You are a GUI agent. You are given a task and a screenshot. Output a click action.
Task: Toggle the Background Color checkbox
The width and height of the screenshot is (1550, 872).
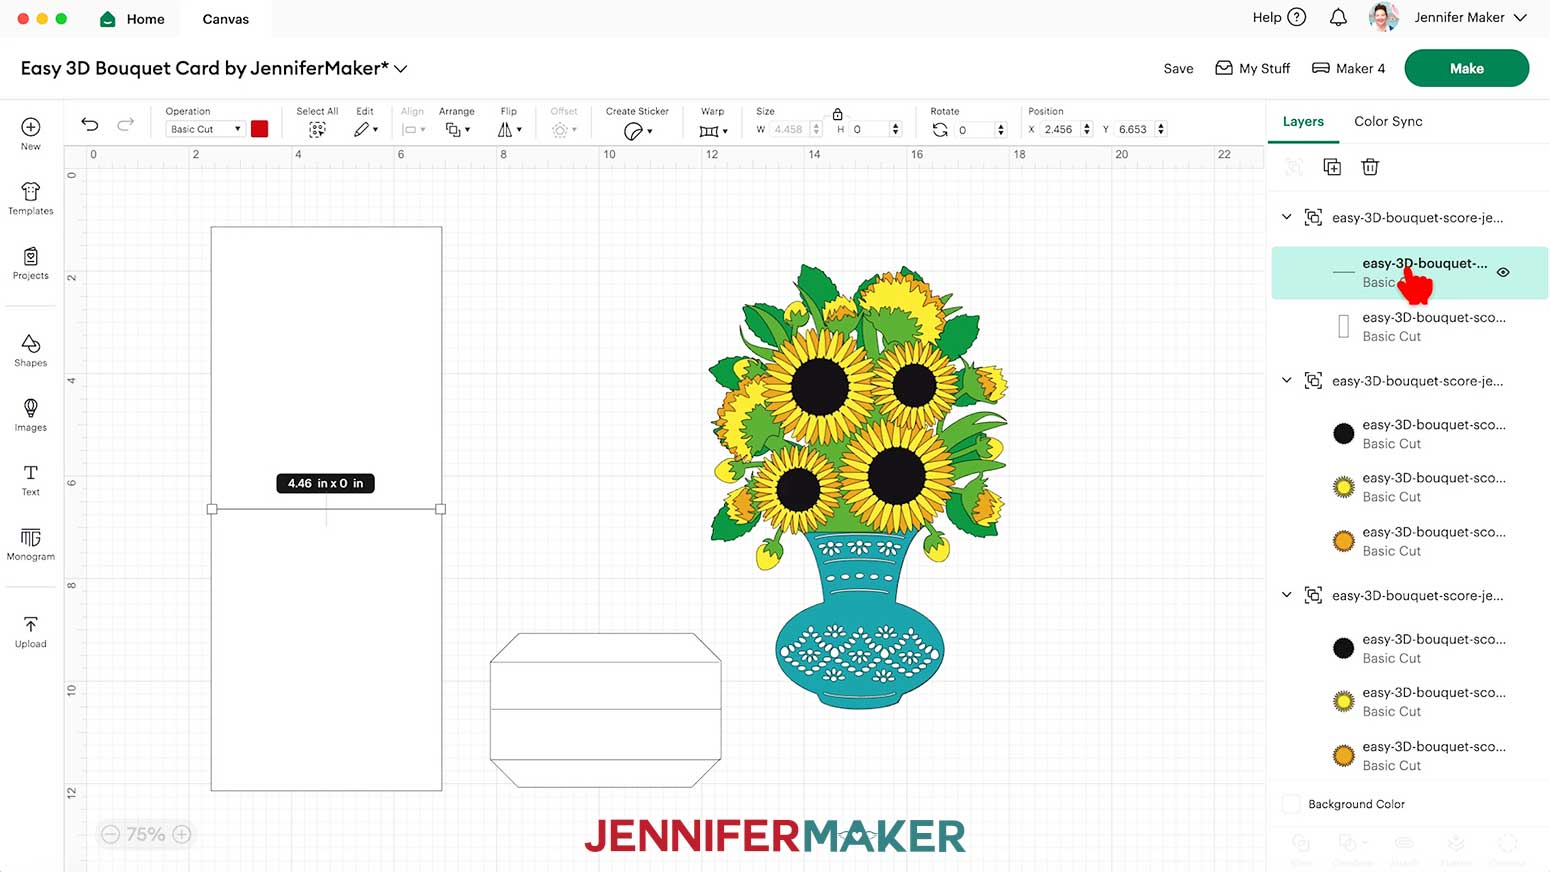pyautogui.click(x=1291, y=804)
